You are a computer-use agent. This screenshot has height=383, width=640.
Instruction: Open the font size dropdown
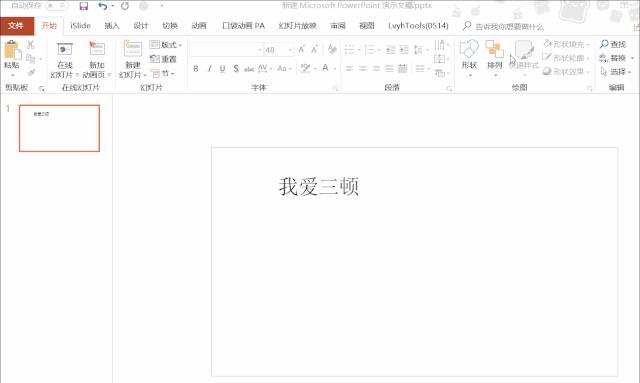click(290, 50)
